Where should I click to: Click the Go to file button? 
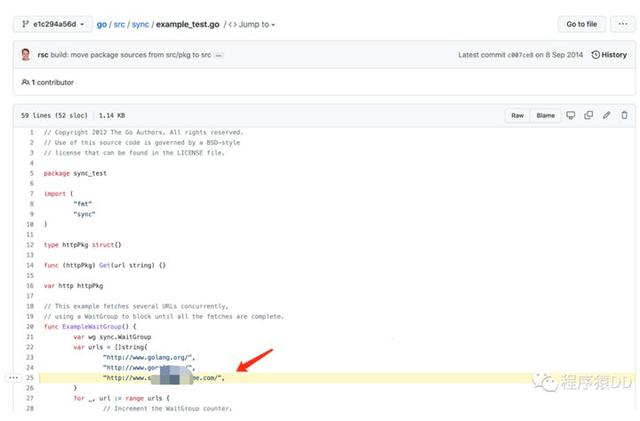pos(582,24)
